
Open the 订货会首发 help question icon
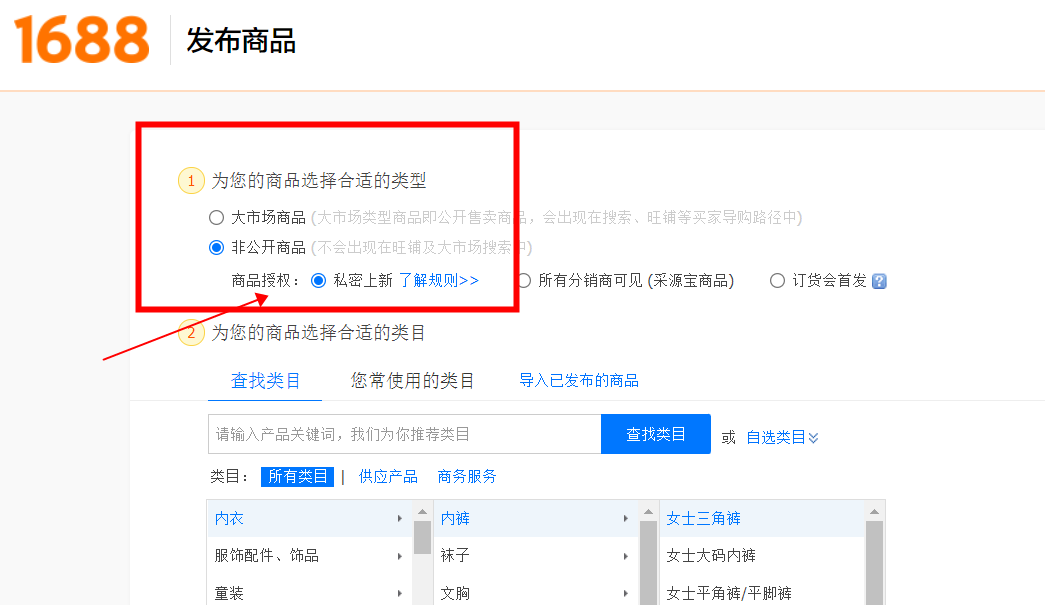click(x=879, y=281)
